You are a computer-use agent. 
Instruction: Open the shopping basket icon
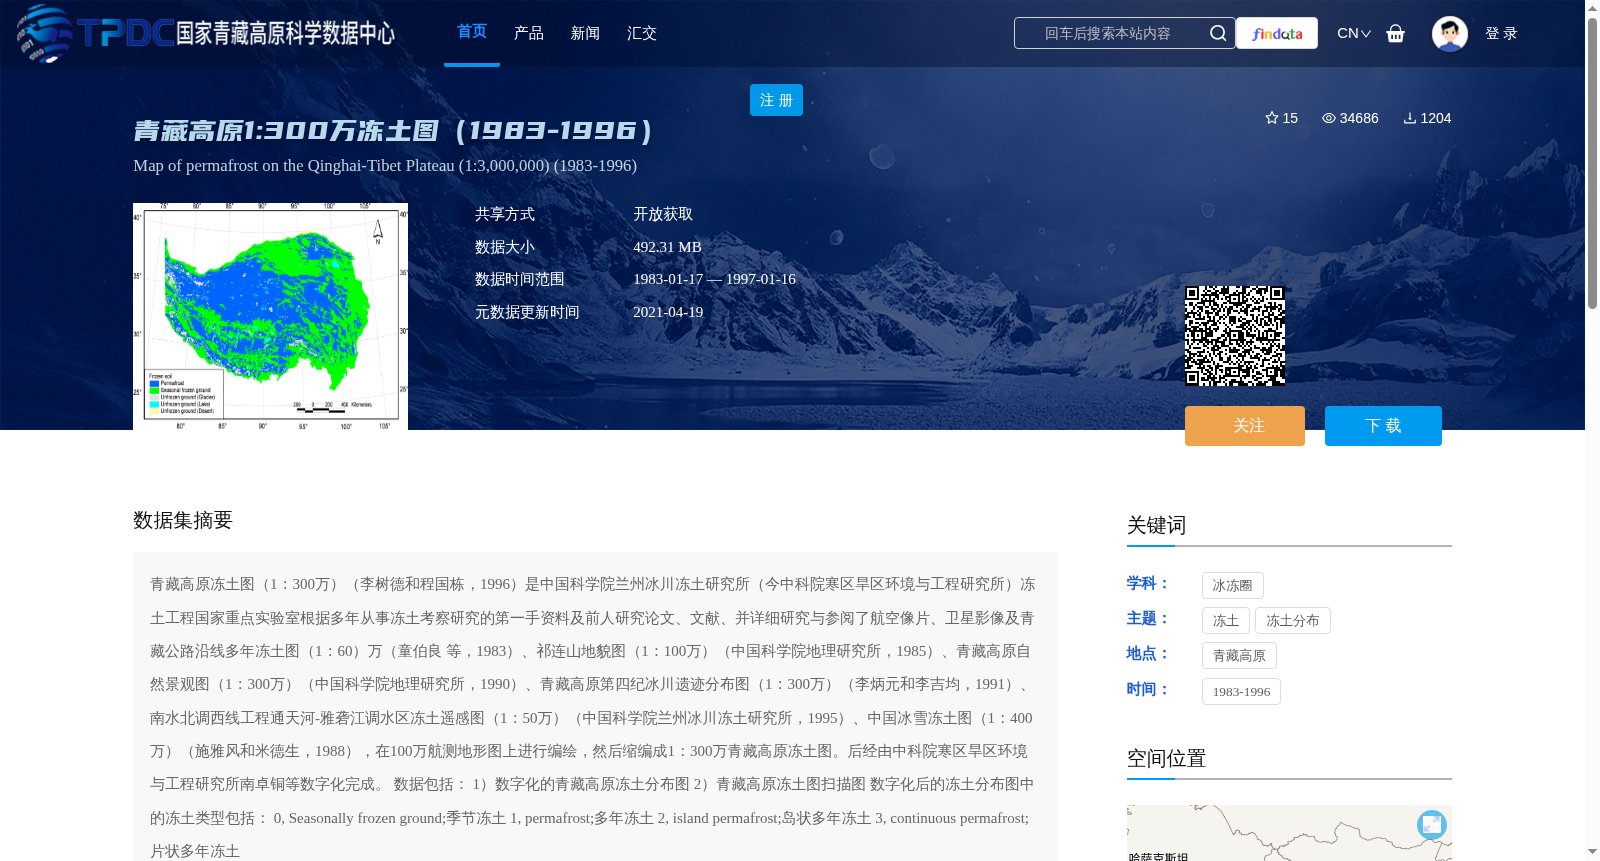pyautogui.click(x=1396, y=33)
